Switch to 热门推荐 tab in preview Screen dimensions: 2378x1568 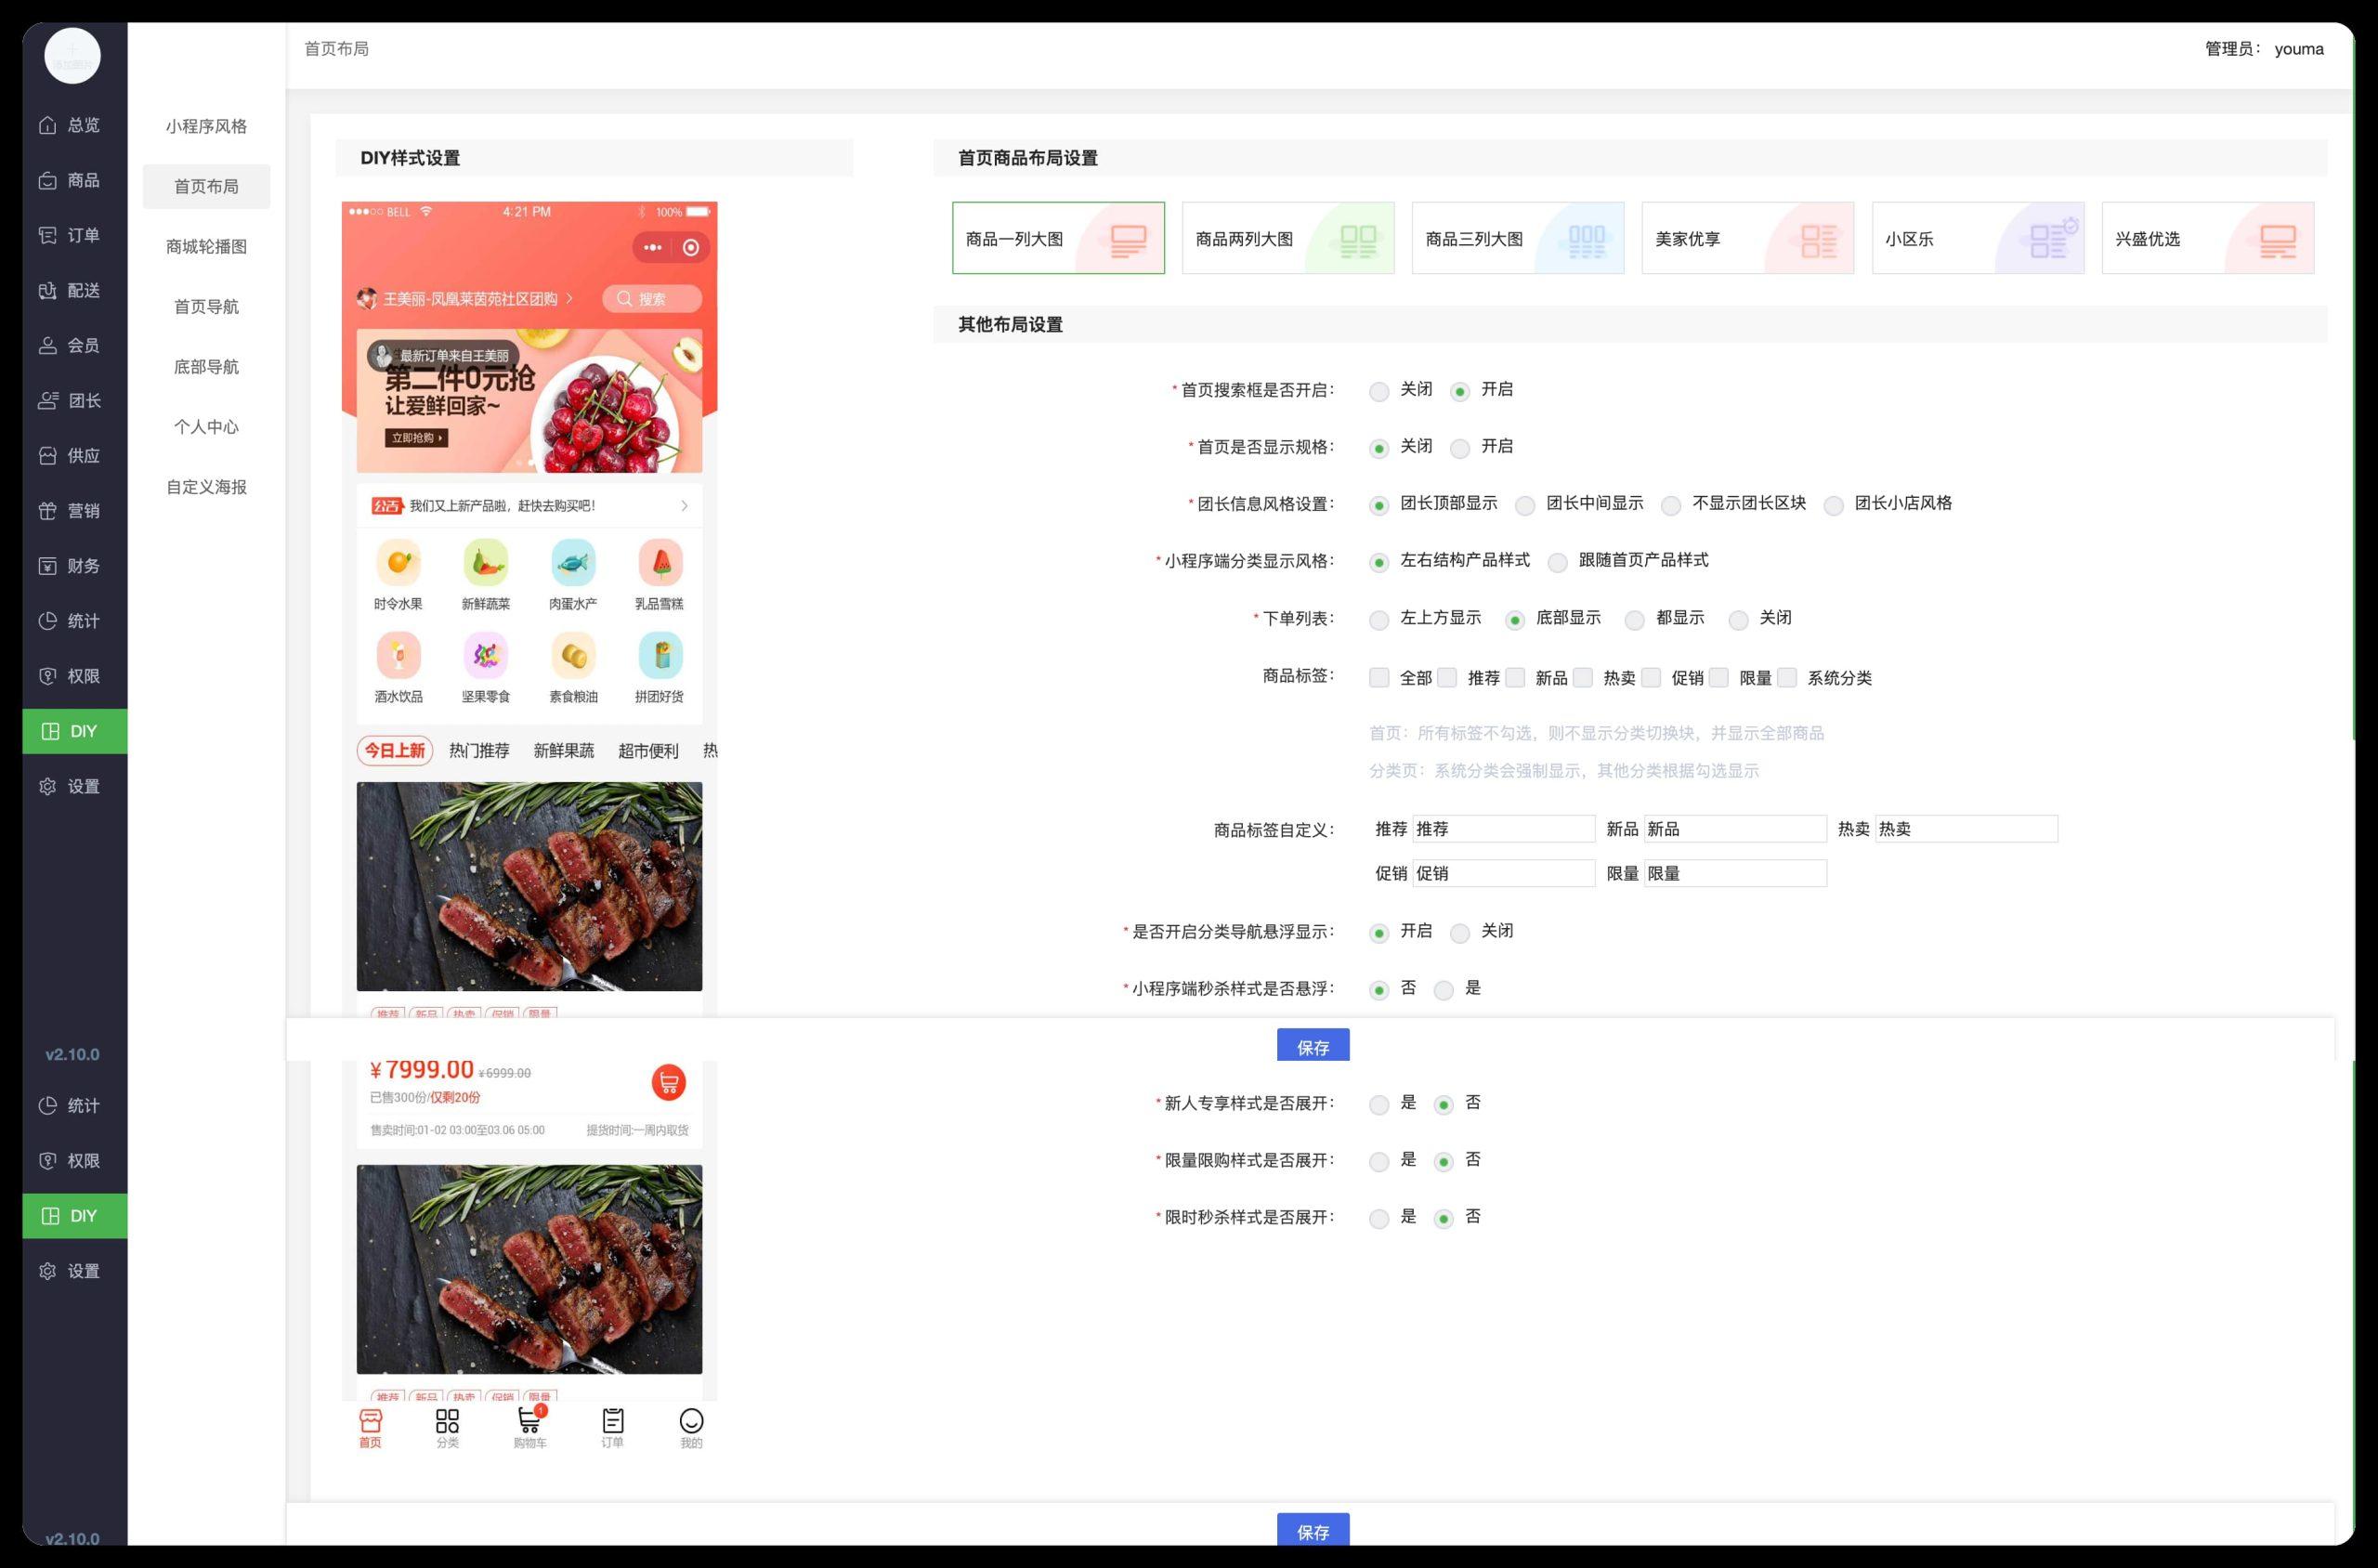479,750
